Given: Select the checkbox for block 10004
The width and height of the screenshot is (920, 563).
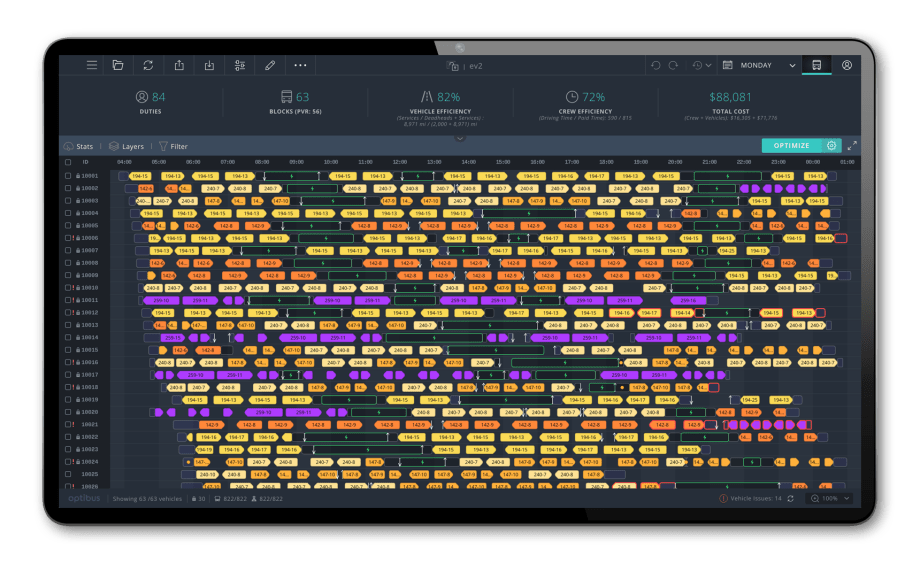Looking at the screenshot, I should coord(69,213).
